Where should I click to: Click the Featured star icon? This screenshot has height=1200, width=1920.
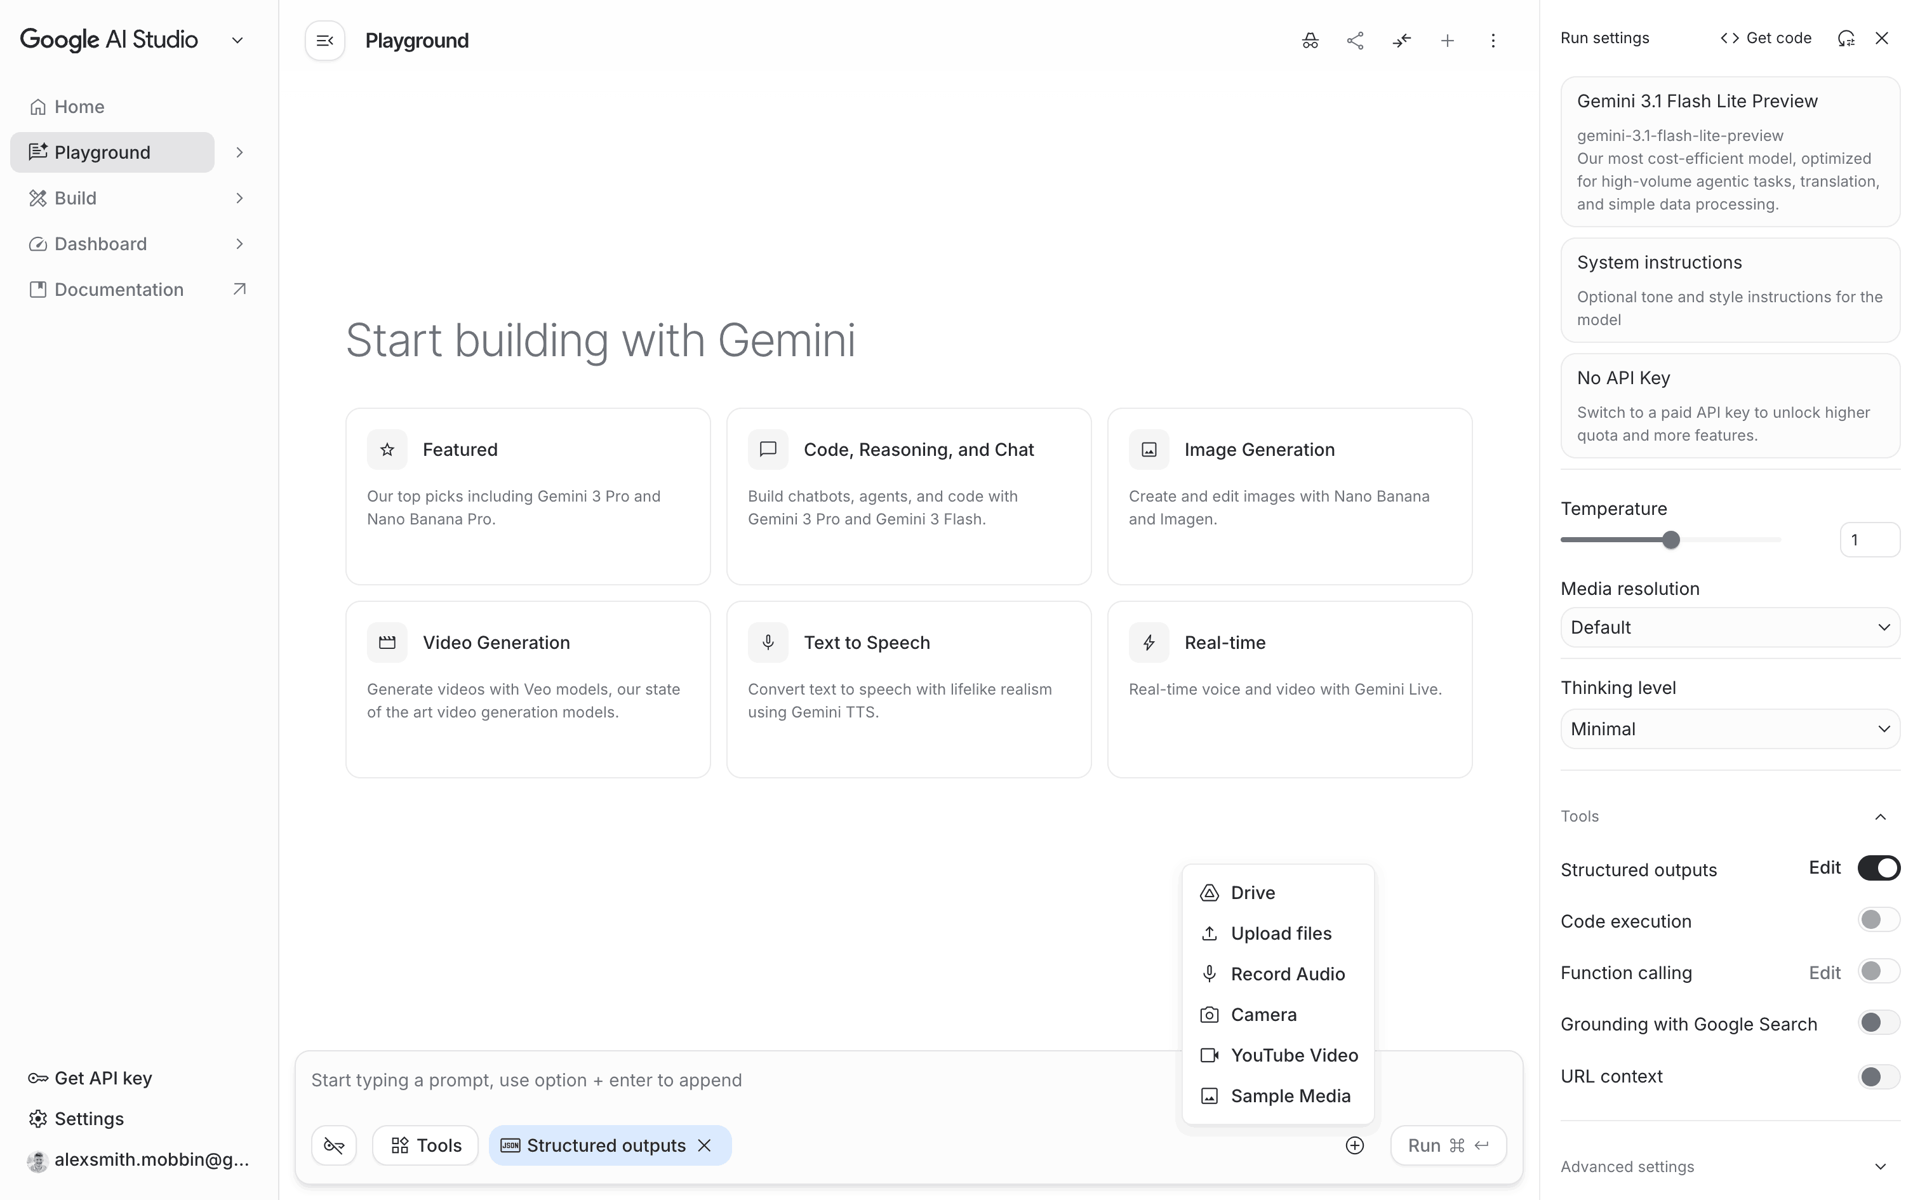pos(387,450)
